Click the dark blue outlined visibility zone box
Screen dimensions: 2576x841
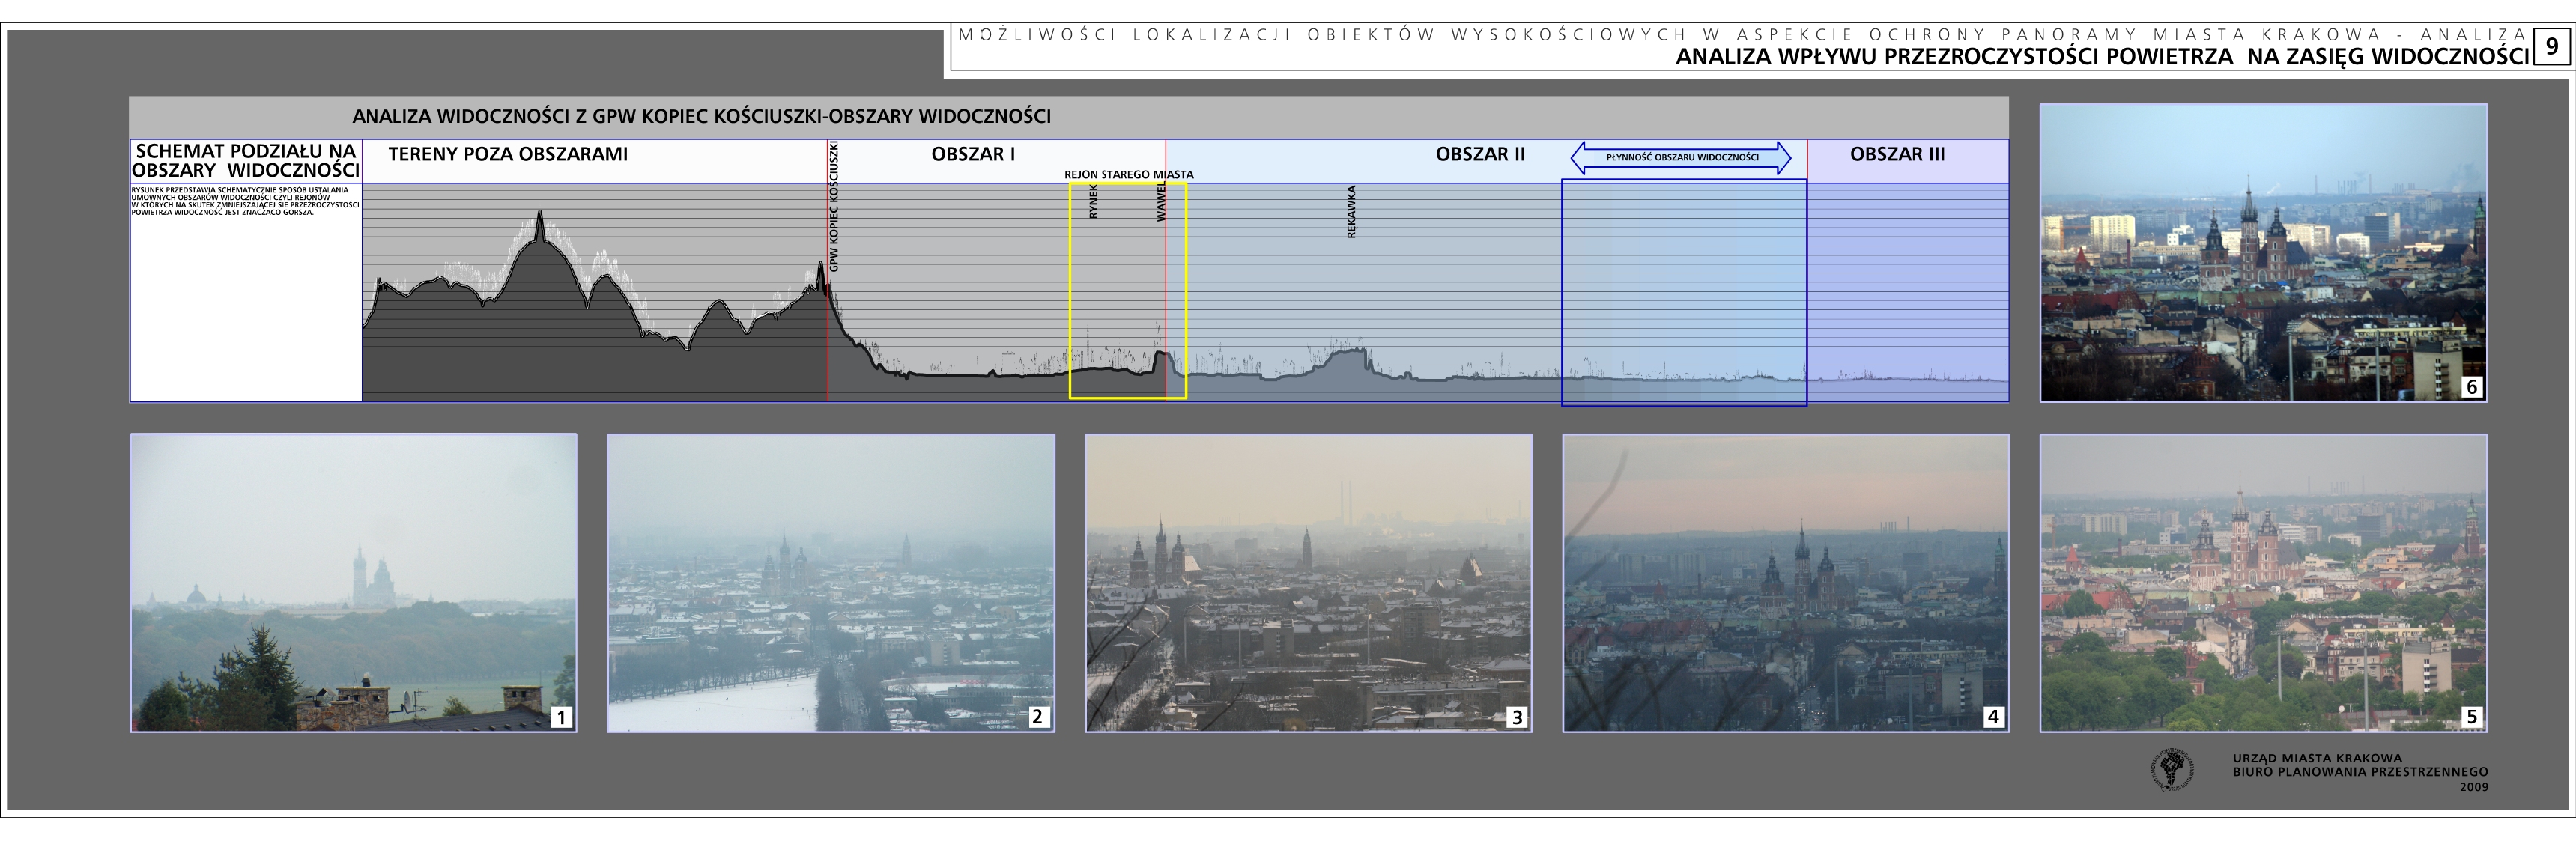(1683, 292)
